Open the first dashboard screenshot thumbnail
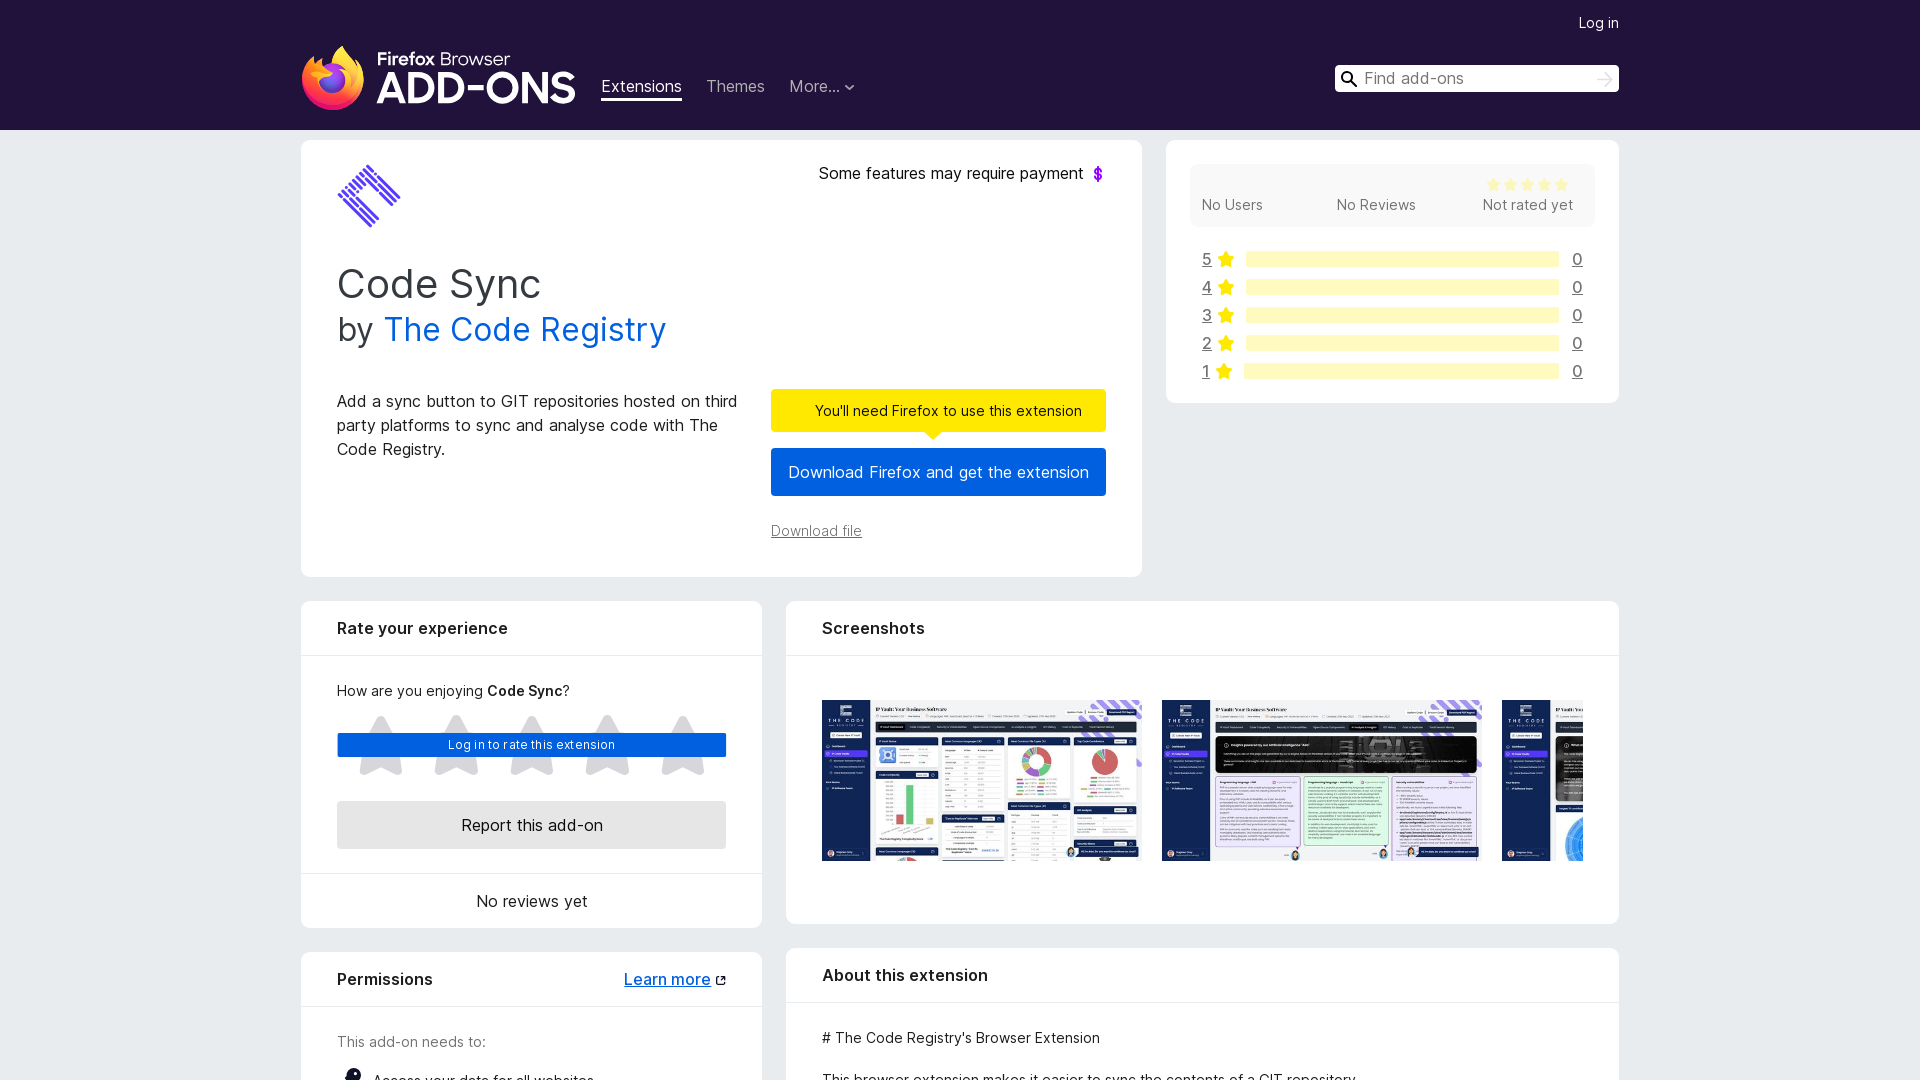 tap(982, 780)
